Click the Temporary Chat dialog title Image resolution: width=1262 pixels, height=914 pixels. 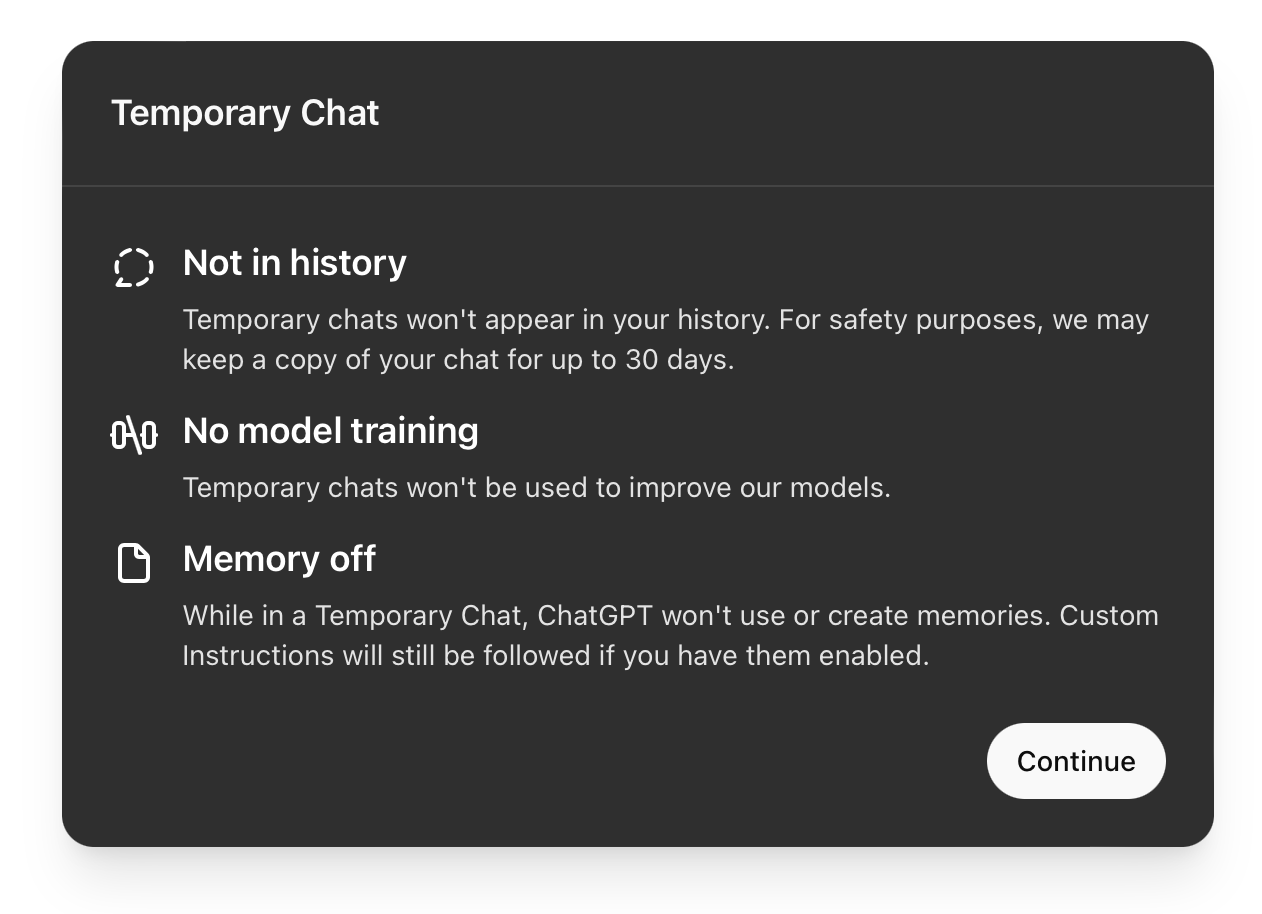pos(245,113)
